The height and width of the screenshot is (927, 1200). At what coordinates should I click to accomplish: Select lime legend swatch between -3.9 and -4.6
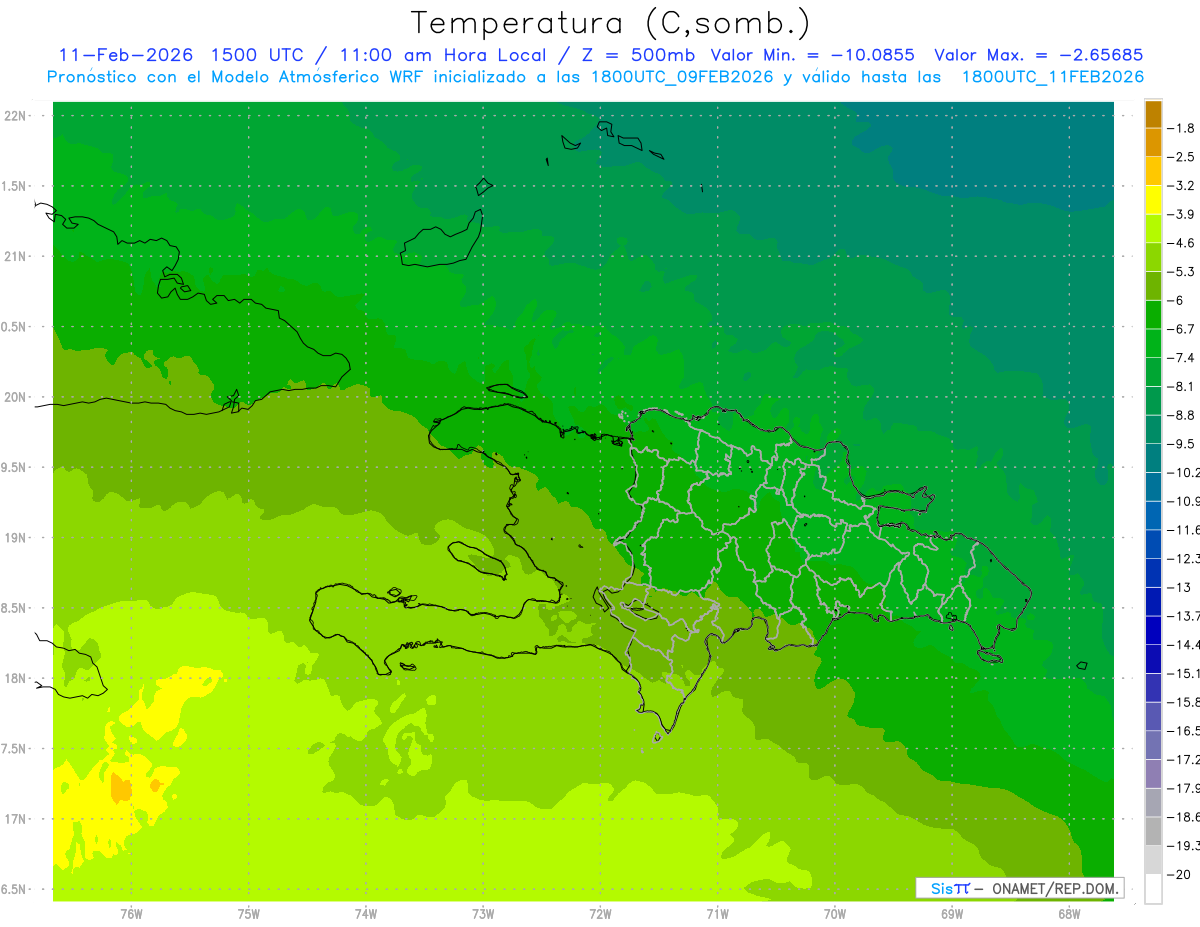[x=1153, y=228]
